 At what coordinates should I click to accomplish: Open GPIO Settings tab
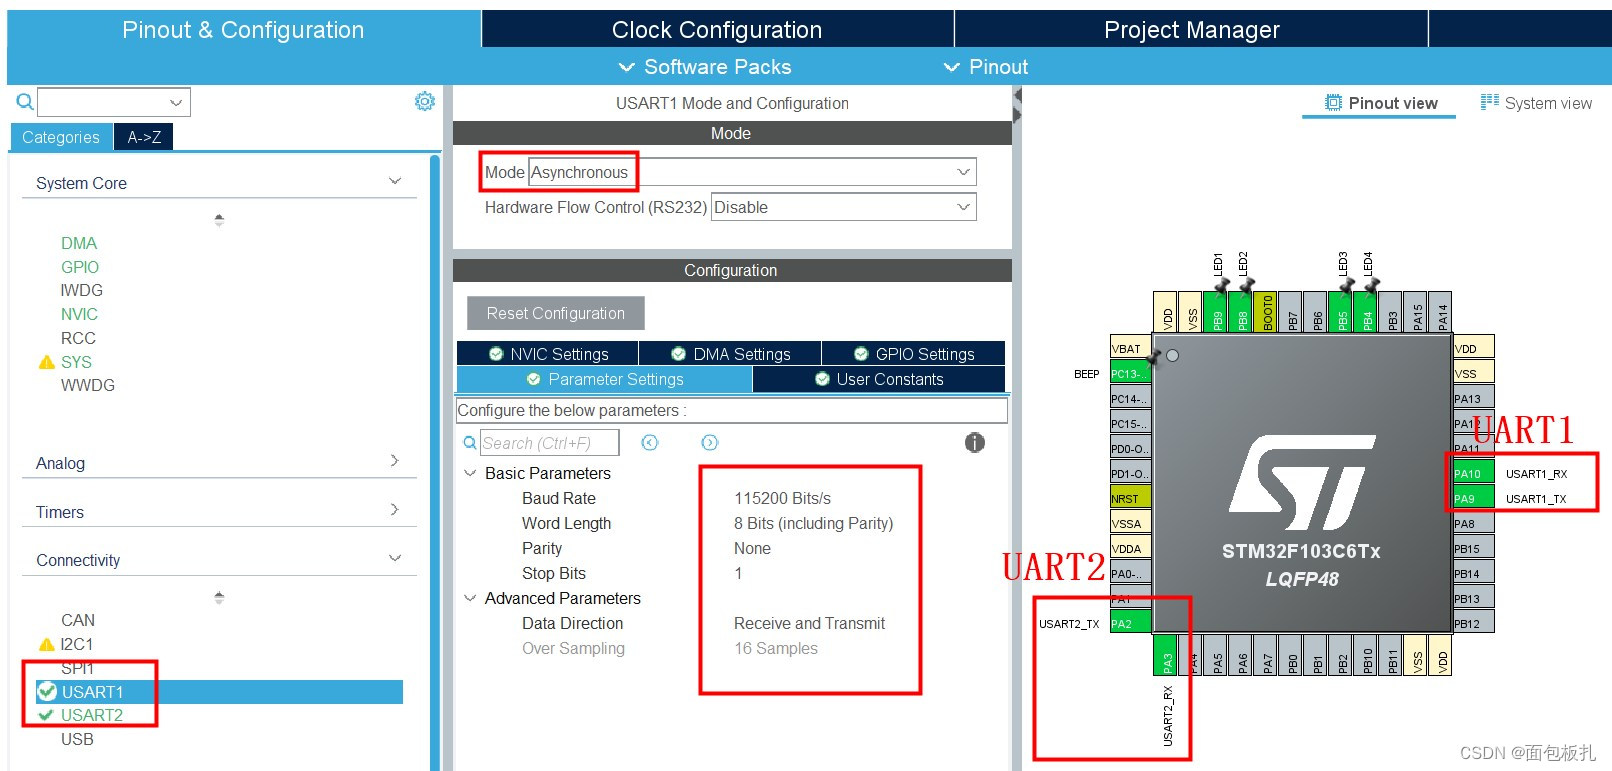[913, 354]
